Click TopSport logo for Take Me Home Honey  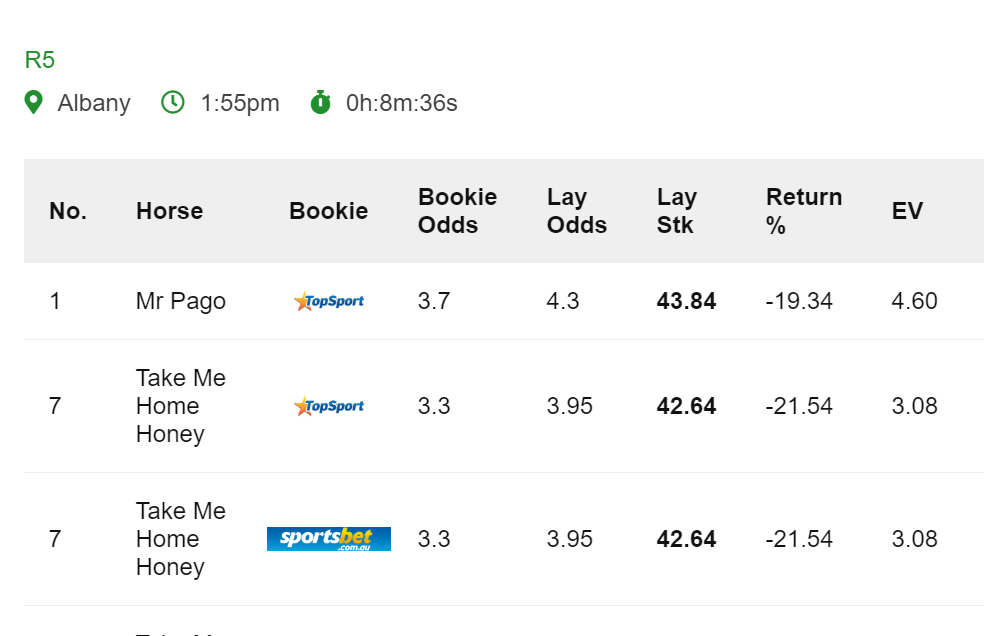329,406
